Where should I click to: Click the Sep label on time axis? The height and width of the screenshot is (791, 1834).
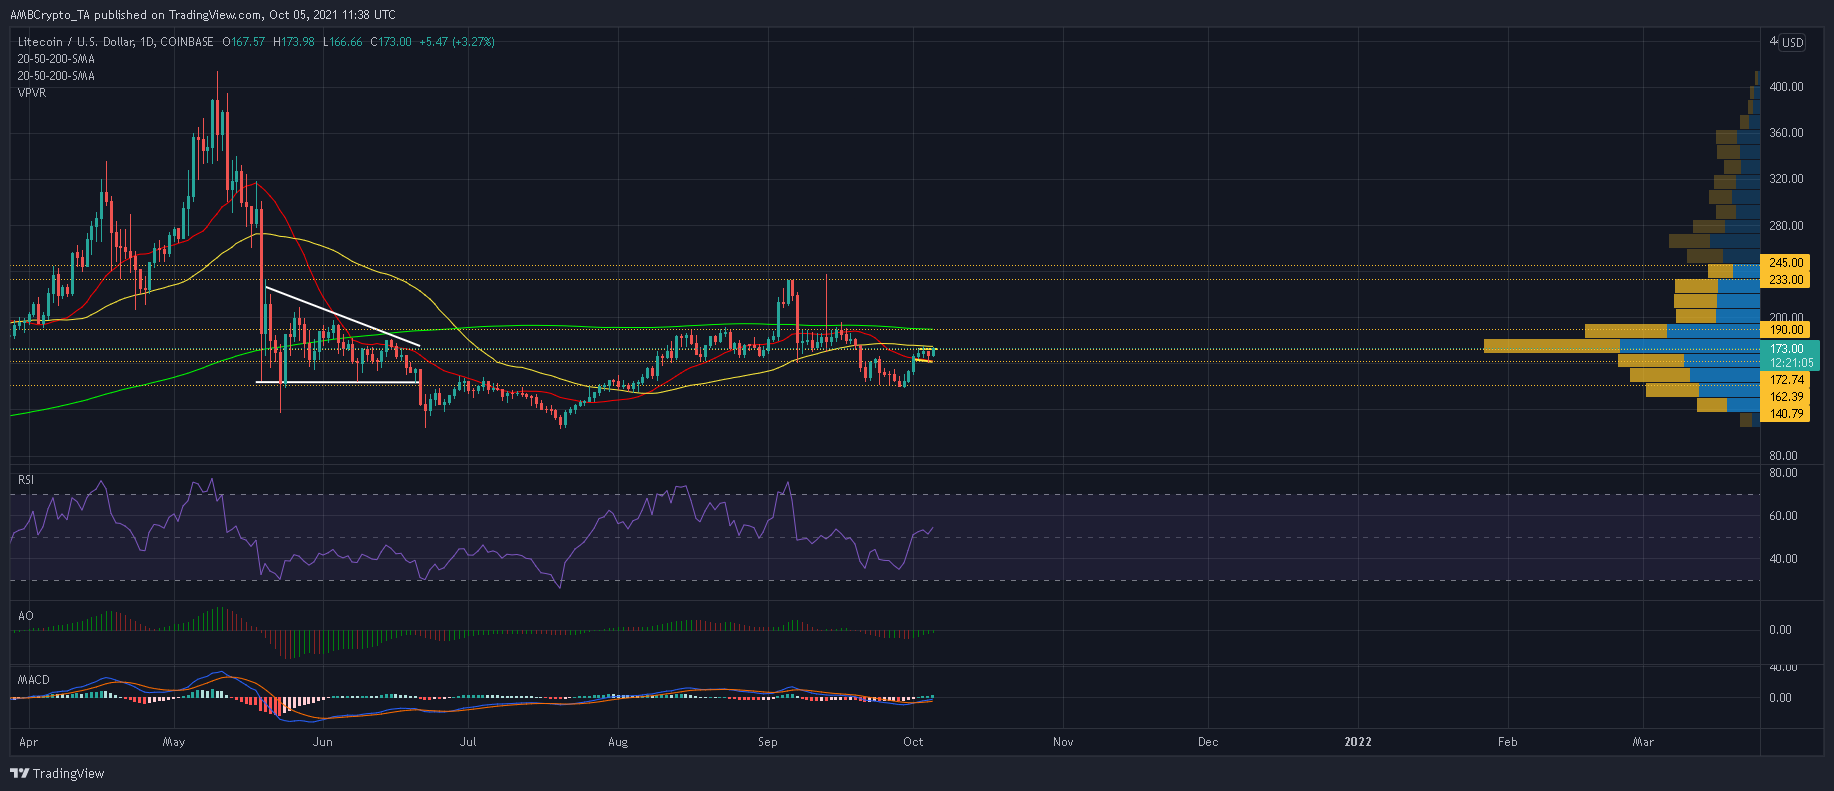(768, 742)
